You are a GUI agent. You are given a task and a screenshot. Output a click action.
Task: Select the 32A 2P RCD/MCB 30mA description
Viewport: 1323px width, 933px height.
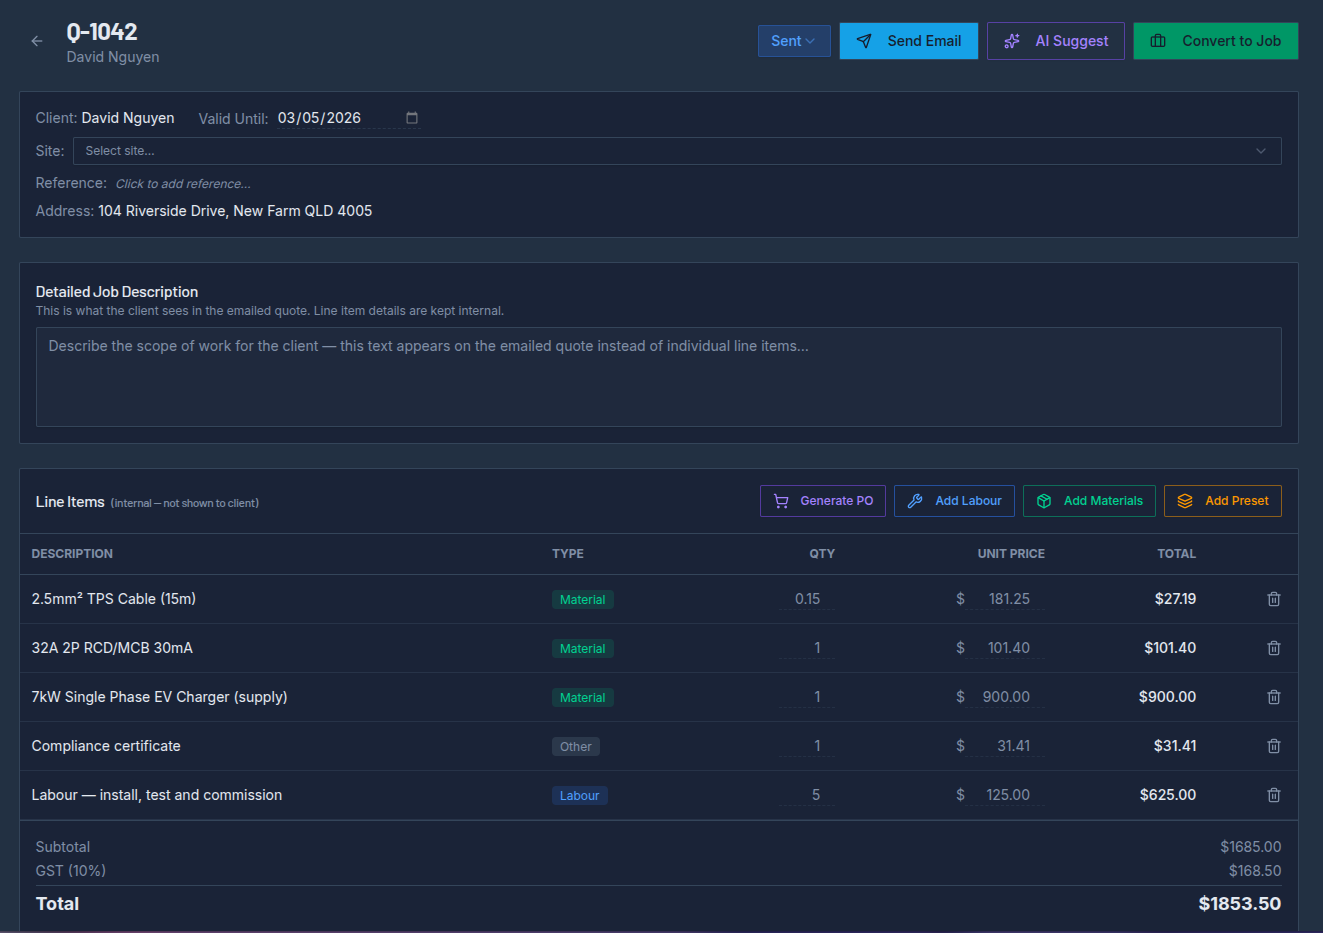point(112,648)
